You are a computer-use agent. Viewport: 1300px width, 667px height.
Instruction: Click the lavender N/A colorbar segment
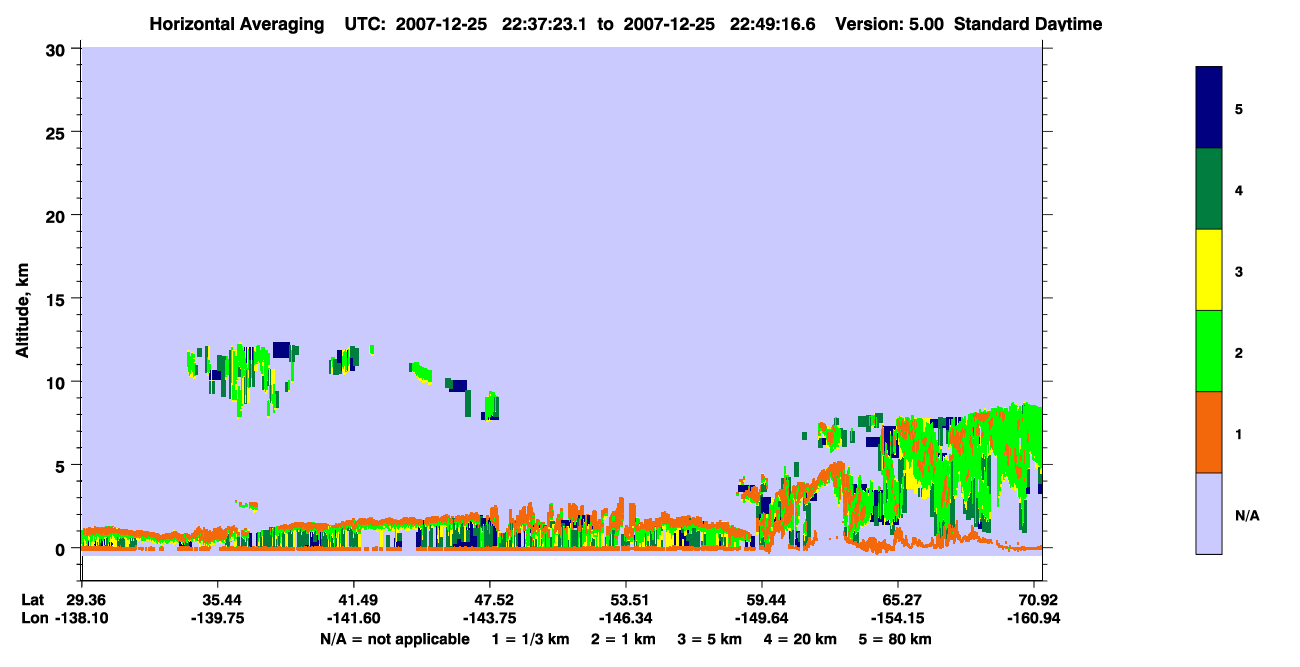click(x=1209, y=513)
